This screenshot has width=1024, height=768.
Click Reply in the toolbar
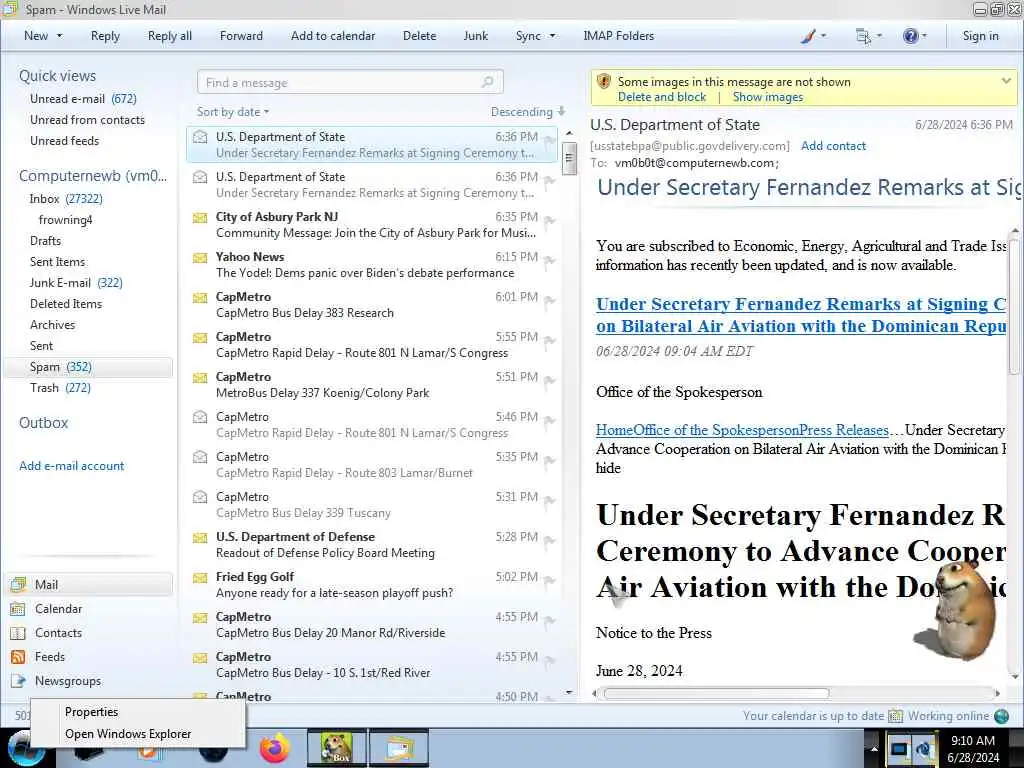pos(105,36)
